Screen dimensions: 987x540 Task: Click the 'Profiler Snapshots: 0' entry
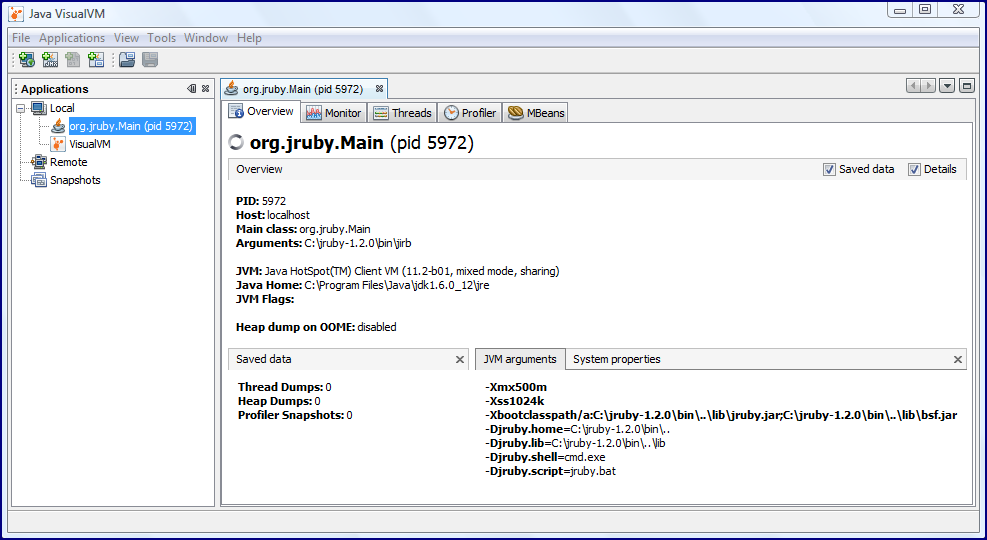tap(295, 415)
